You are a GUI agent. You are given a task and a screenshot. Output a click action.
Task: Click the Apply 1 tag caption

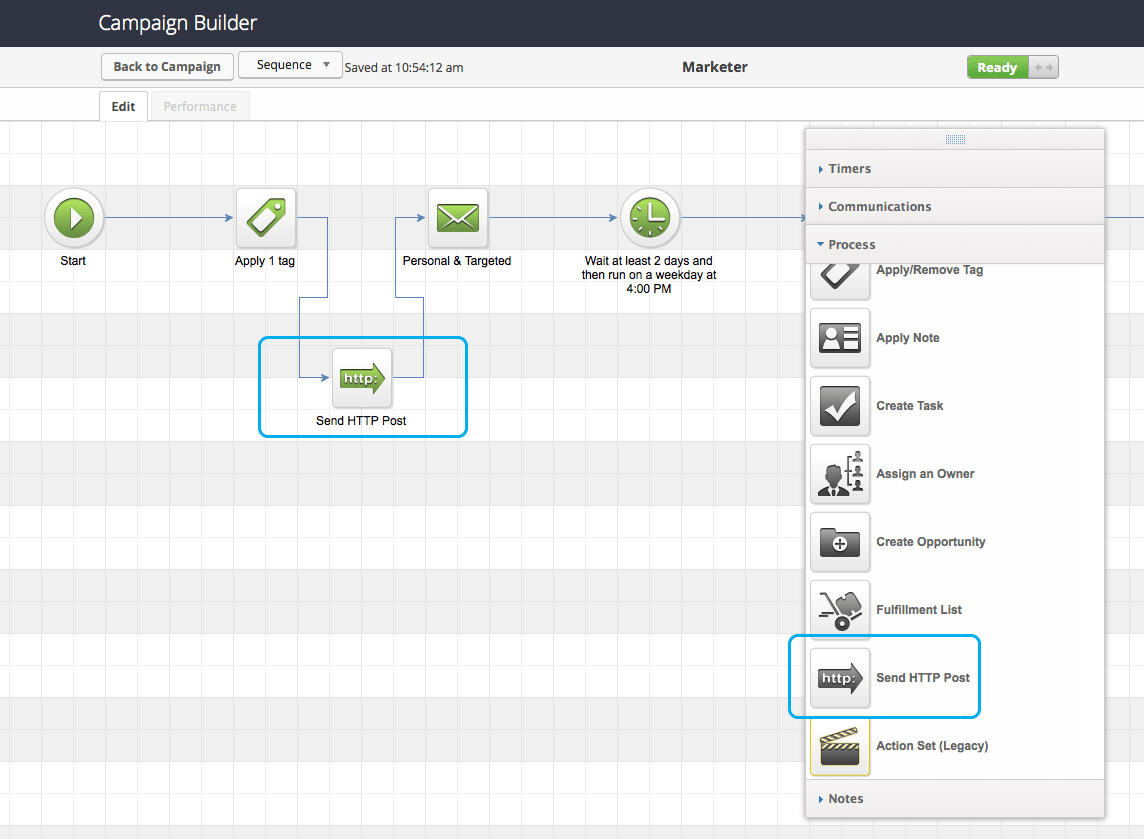click(265, 261)
